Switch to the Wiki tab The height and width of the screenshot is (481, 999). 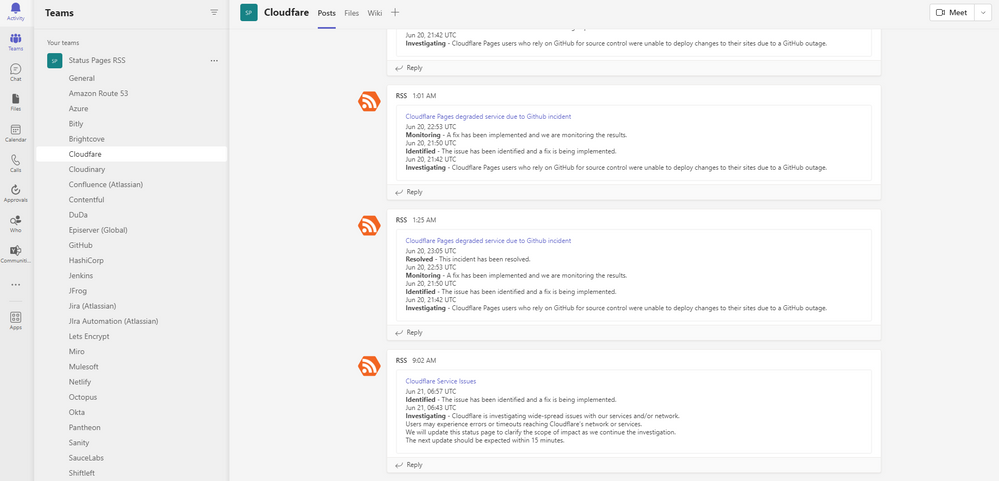375,13
